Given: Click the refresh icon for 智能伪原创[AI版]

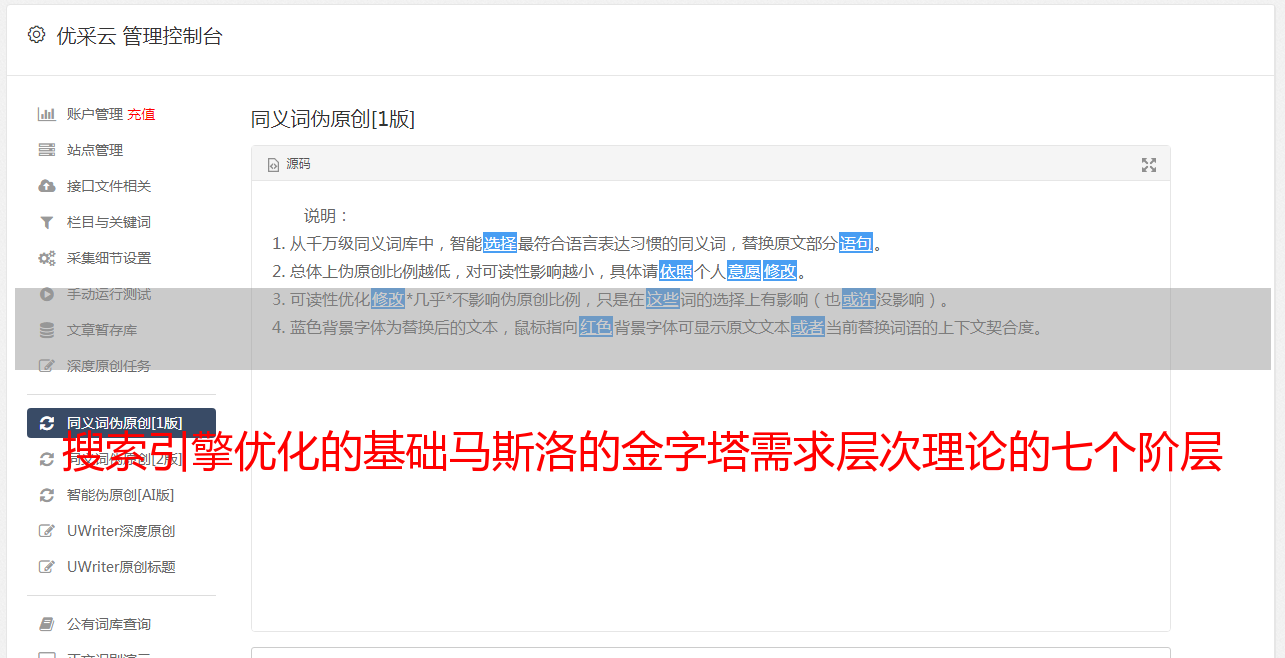Looking at the screenshot, I should [x=46, y=495].
